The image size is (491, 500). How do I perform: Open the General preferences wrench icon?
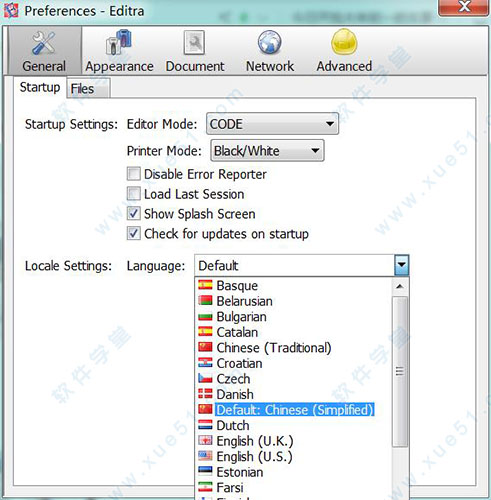coord(44,43)
